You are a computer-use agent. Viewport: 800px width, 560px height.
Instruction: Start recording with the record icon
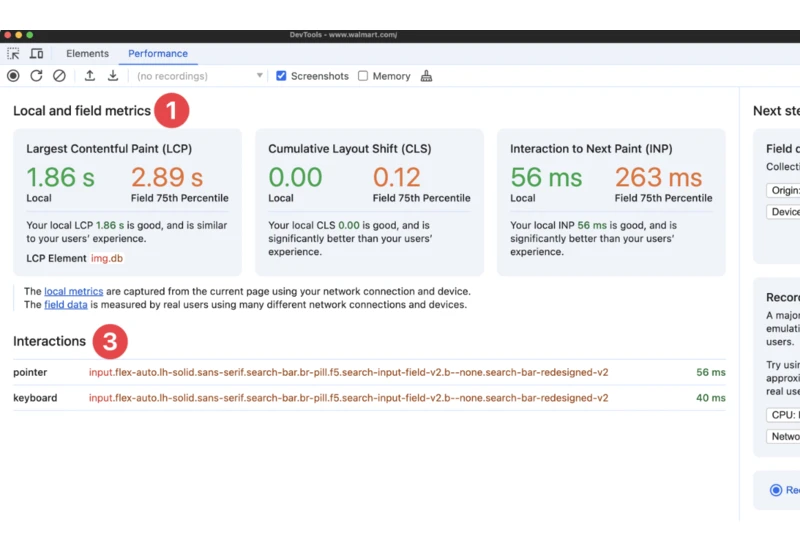[13, 76]
